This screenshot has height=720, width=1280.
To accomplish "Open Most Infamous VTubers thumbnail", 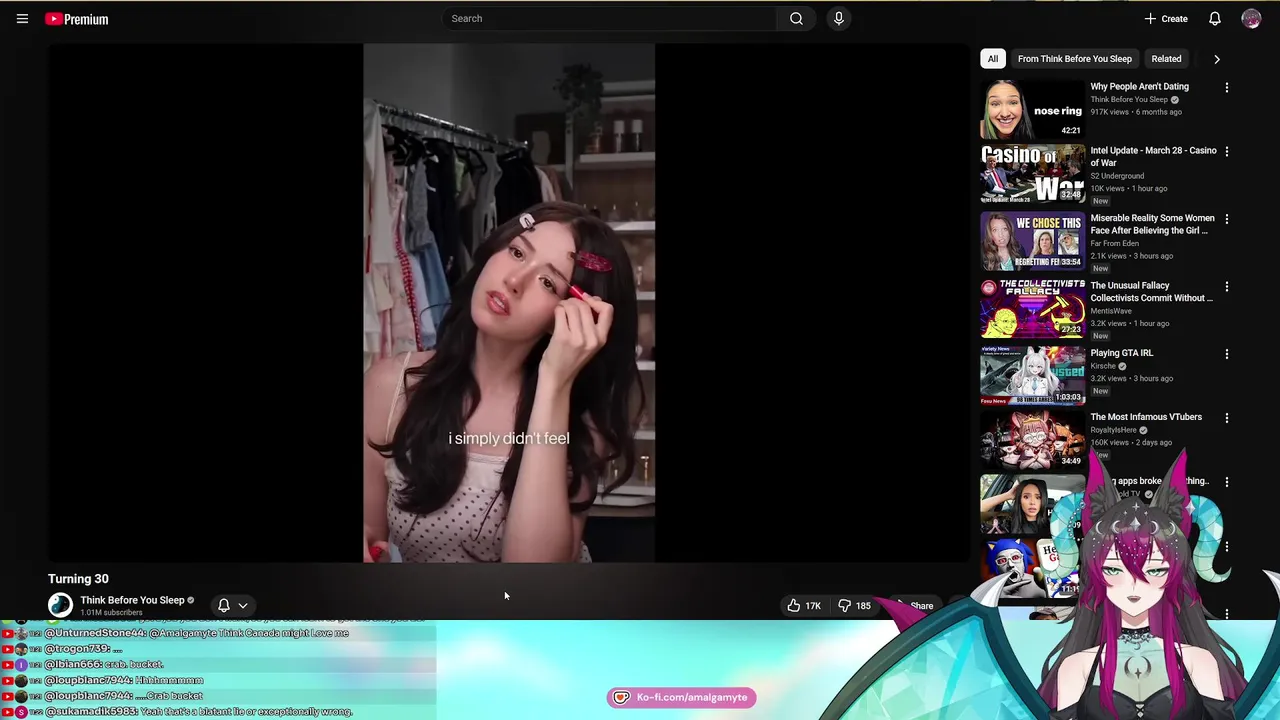I will point(1032,439).
